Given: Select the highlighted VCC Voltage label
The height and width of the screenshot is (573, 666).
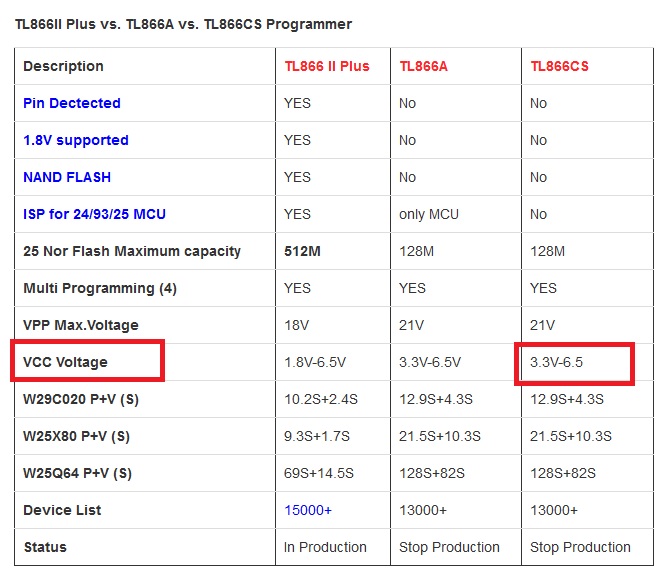Looking at the screenshot, I should point(65,362).
